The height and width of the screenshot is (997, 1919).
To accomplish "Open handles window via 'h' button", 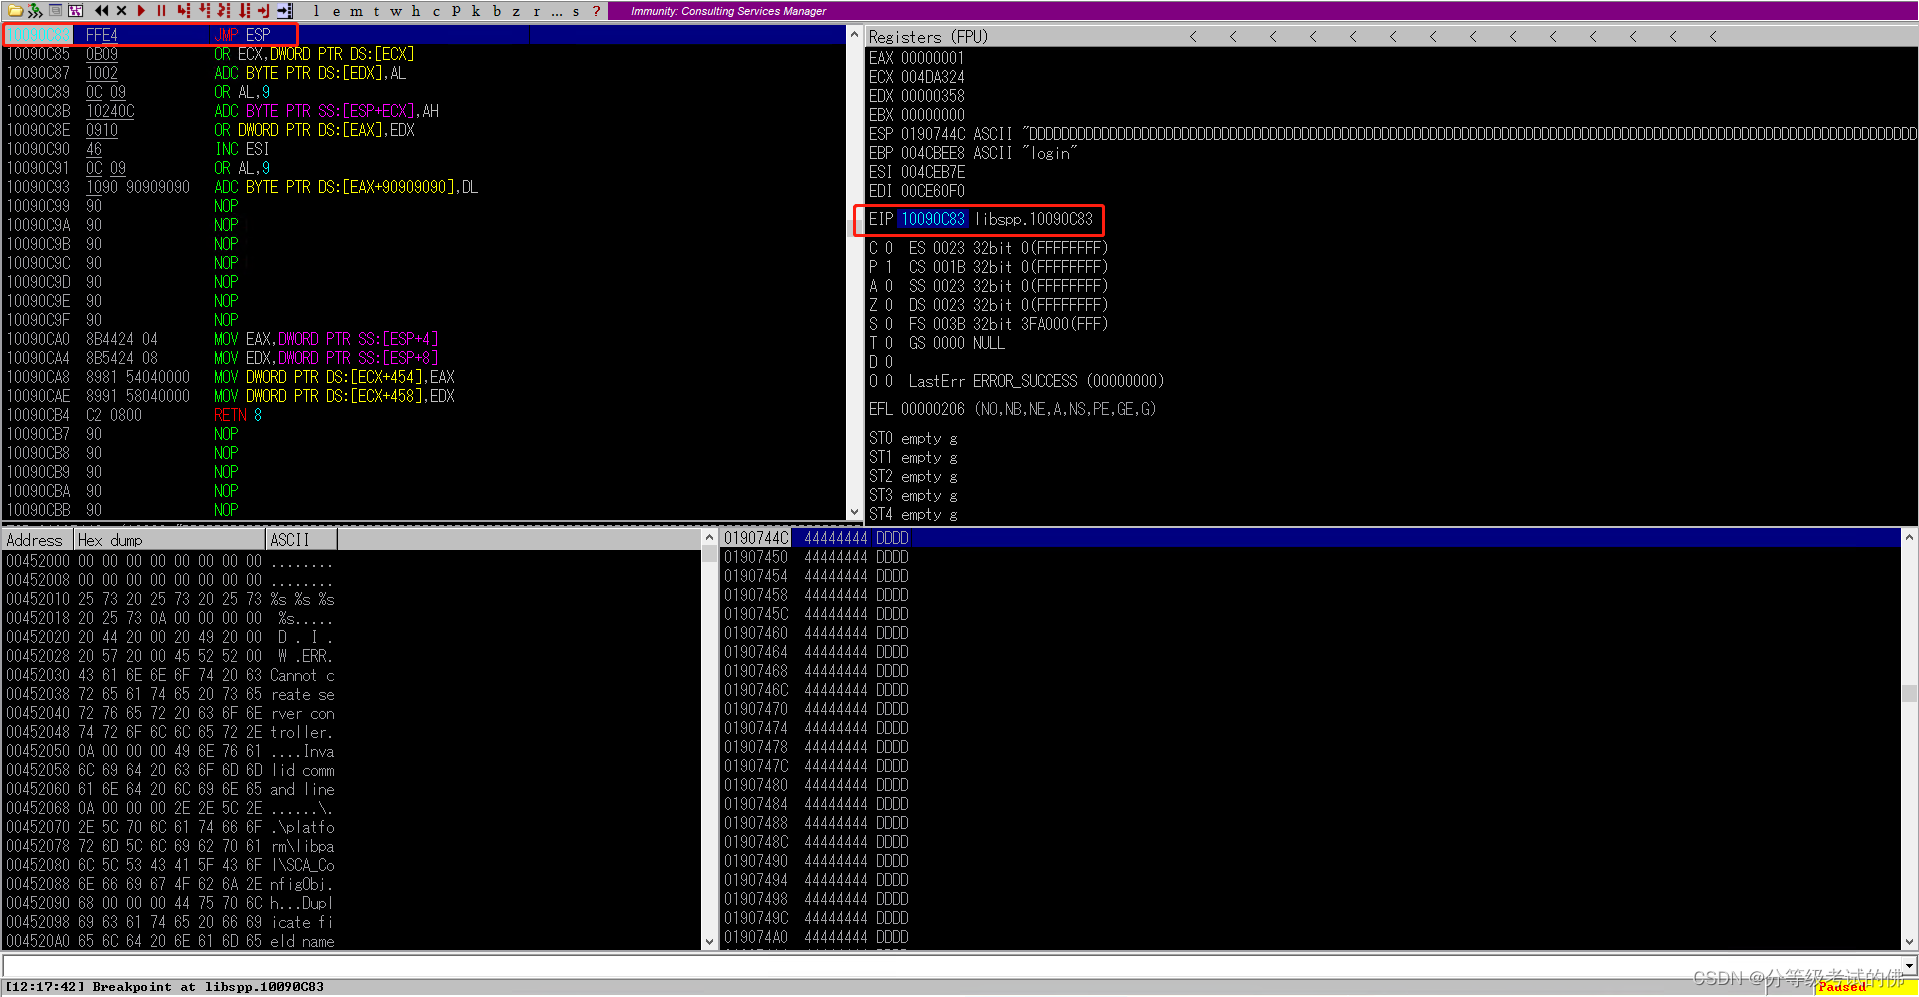I will point(416,11).
